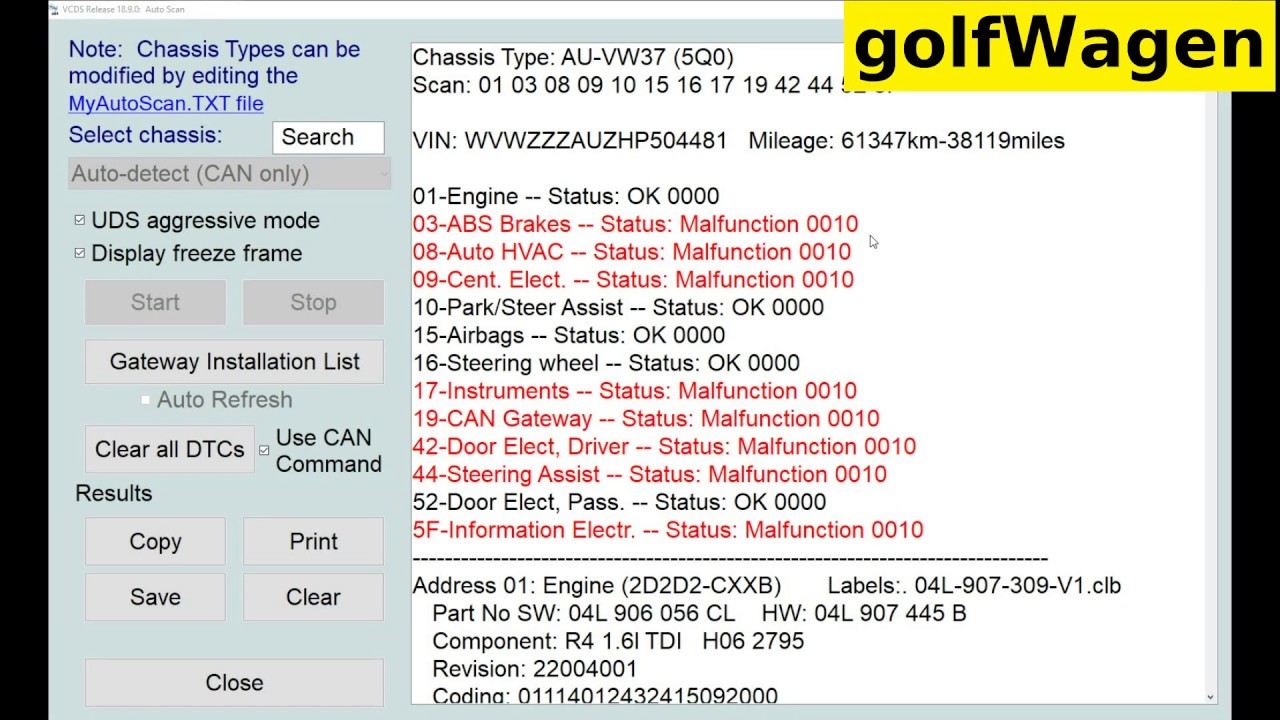Toggle the Use CAN Command checkbox
Screen dimensions: 1280x720
264,450
